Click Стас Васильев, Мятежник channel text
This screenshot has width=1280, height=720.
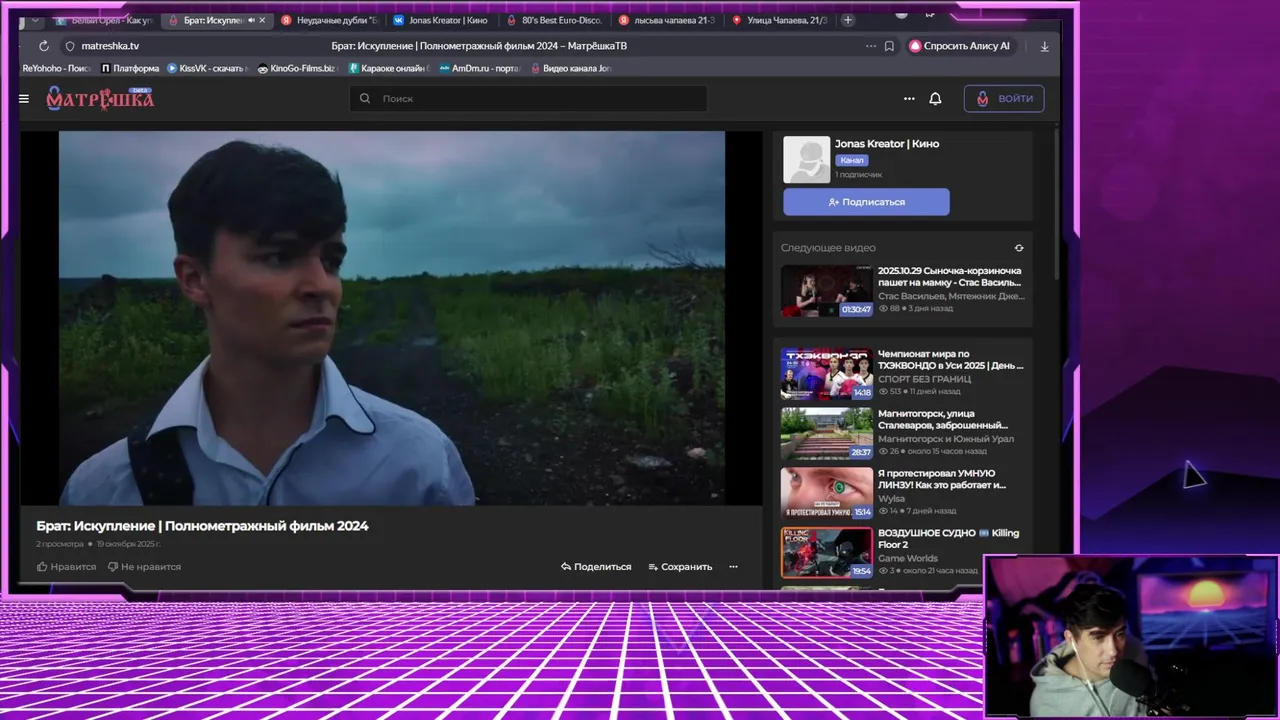tap(951, 296)
